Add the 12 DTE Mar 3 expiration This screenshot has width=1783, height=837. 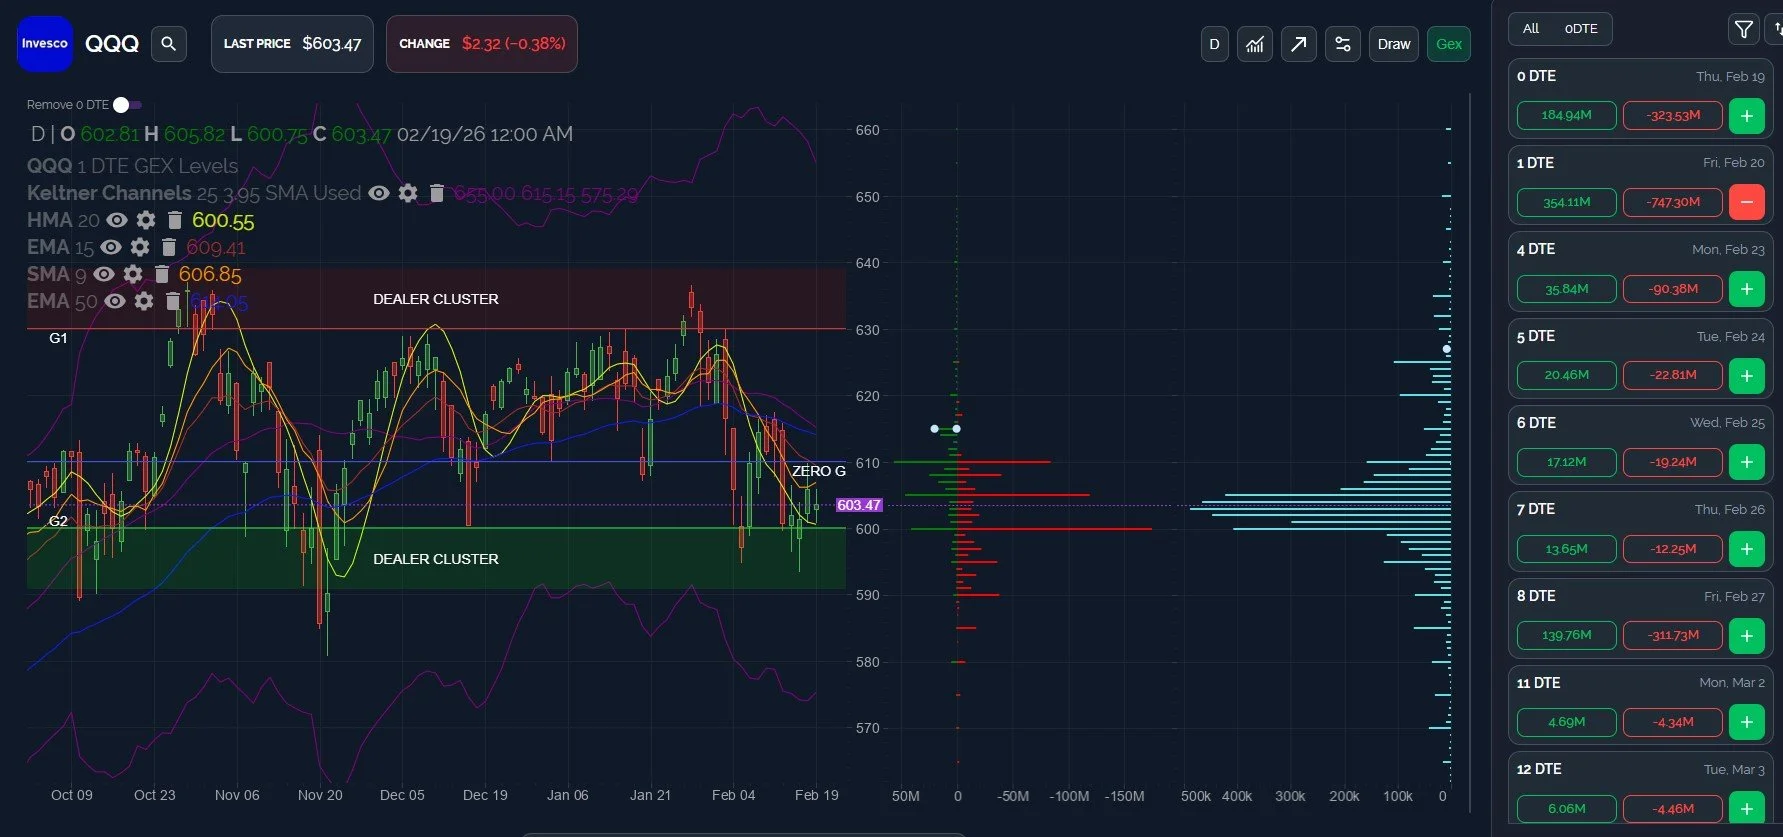(x=1747, y=809)
